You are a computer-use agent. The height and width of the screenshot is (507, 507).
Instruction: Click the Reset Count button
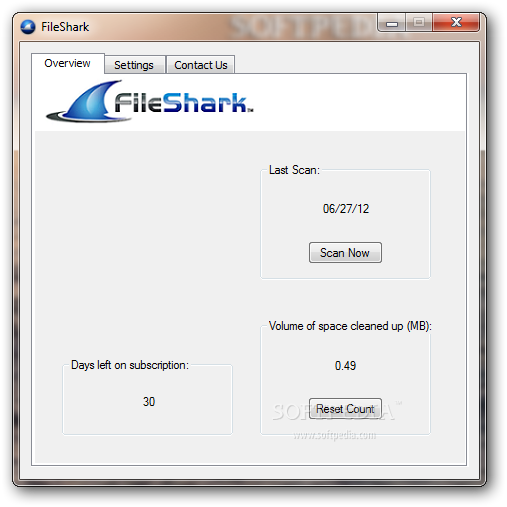coord(345,409)
